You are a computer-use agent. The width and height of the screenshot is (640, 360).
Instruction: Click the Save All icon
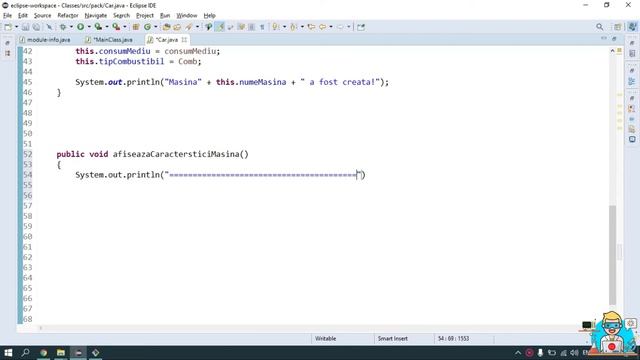[36, 27]
